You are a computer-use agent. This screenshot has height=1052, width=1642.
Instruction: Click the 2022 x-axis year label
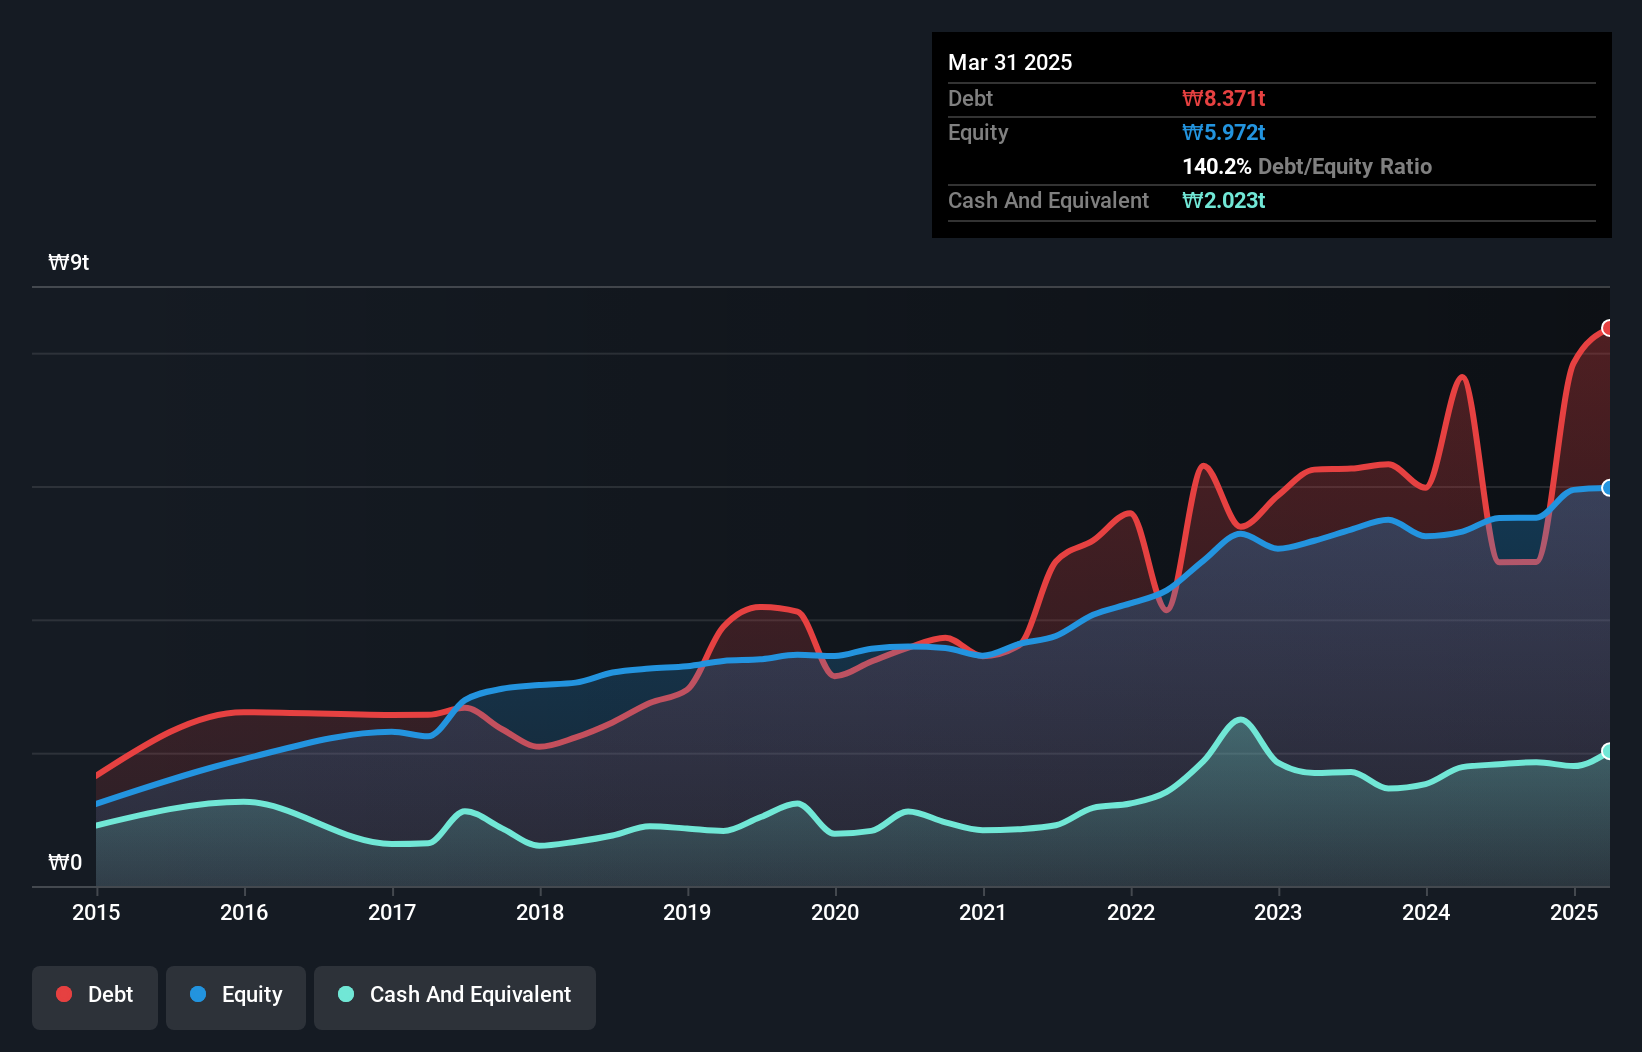click(1131, 912)
